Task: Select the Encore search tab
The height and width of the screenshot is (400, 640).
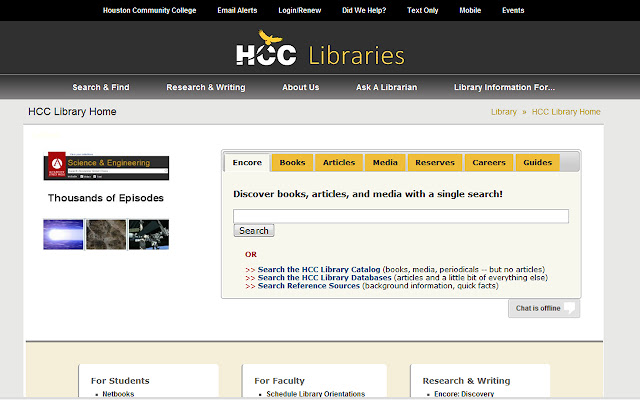Action: [247, 162]
